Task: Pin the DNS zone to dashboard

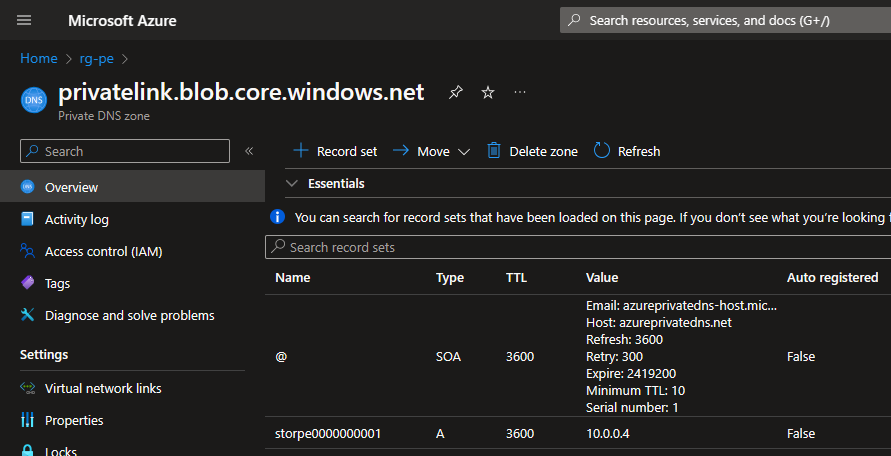Action: click(455, 92)
